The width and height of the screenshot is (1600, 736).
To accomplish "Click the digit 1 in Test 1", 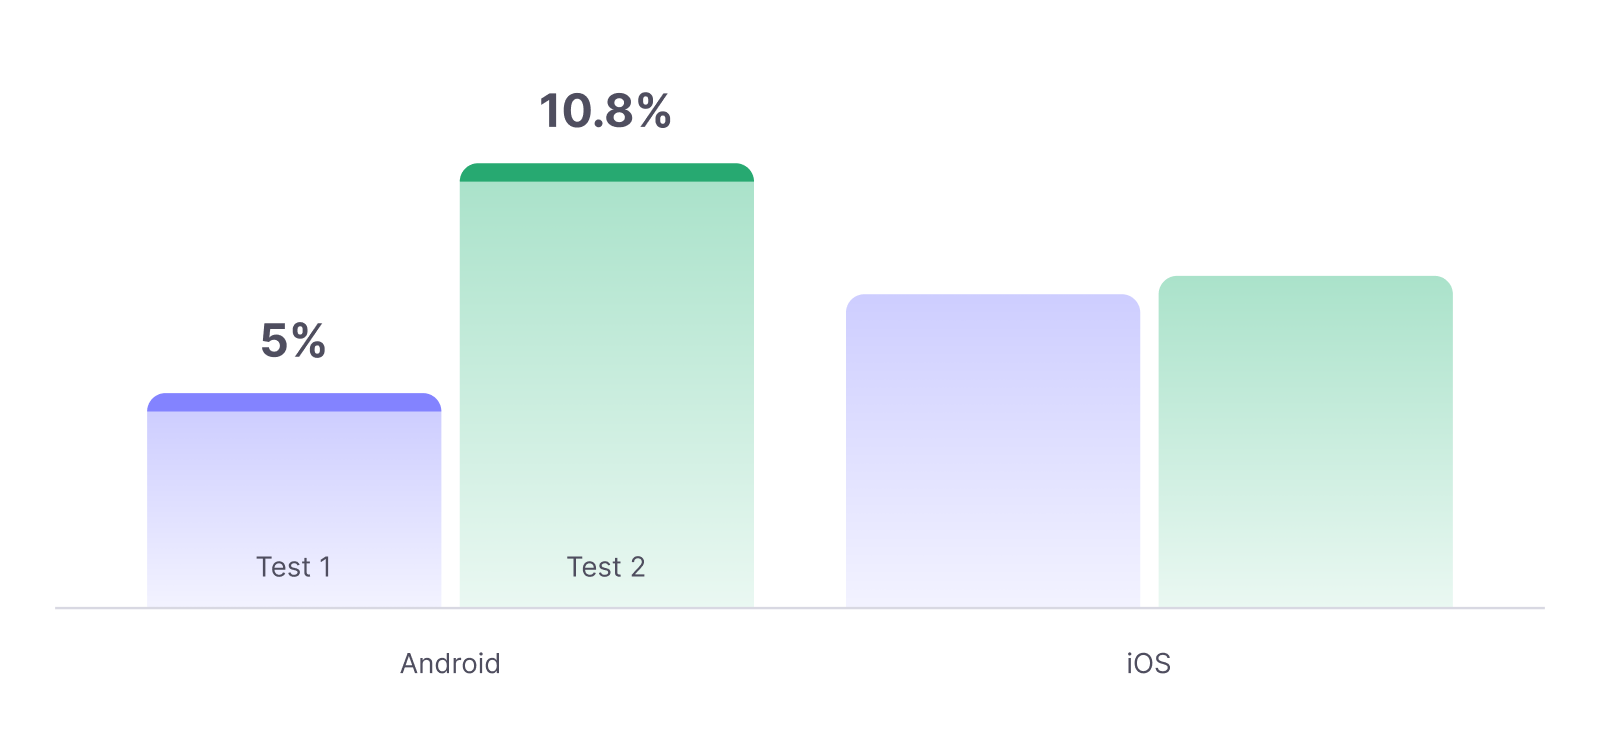I will pyautogui.click(x=325, y=567).
